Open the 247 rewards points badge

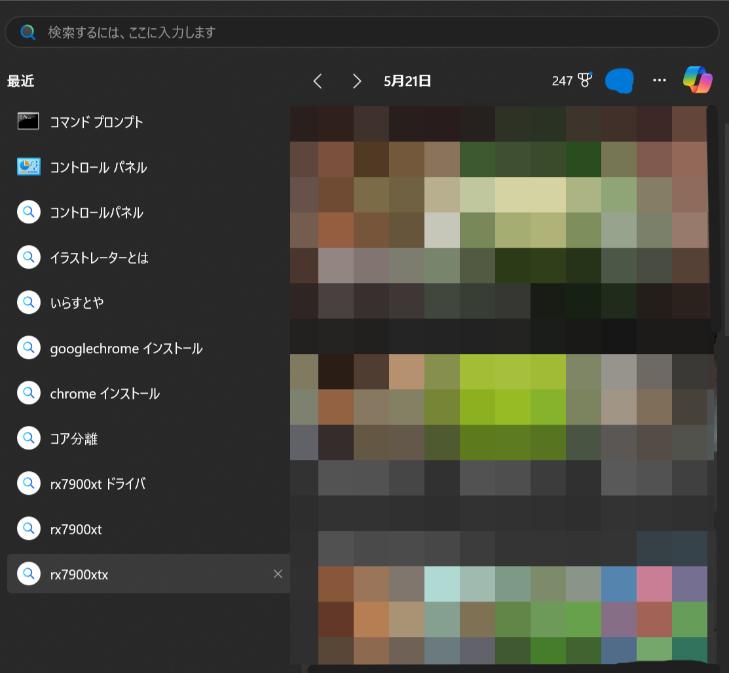pos(572,81)
